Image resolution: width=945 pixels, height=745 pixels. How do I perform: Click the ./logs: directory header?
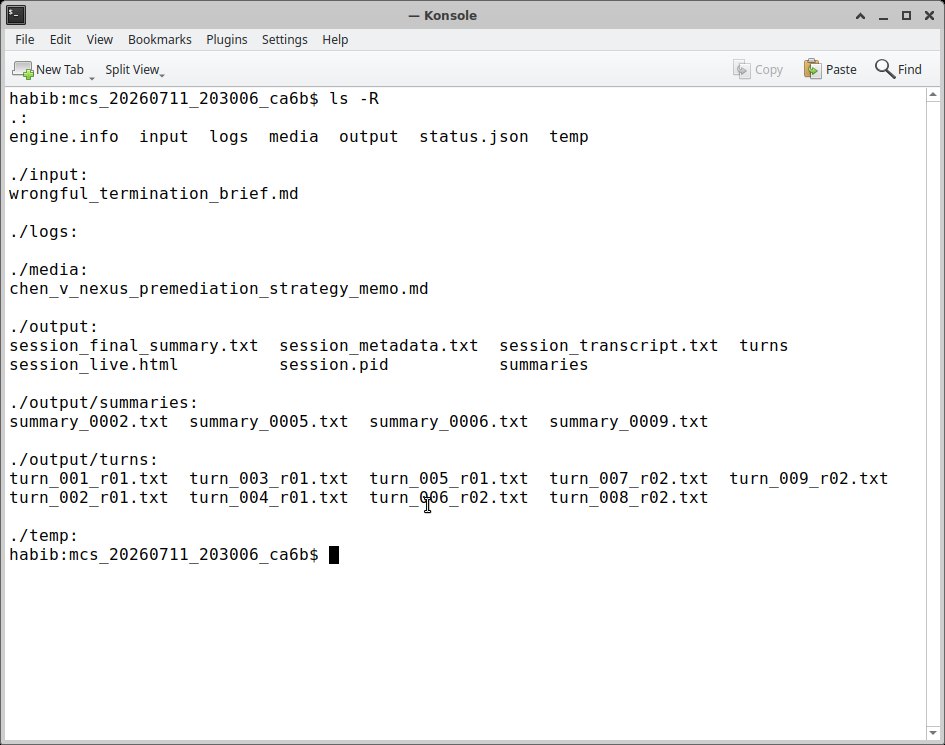pos(44,231)
